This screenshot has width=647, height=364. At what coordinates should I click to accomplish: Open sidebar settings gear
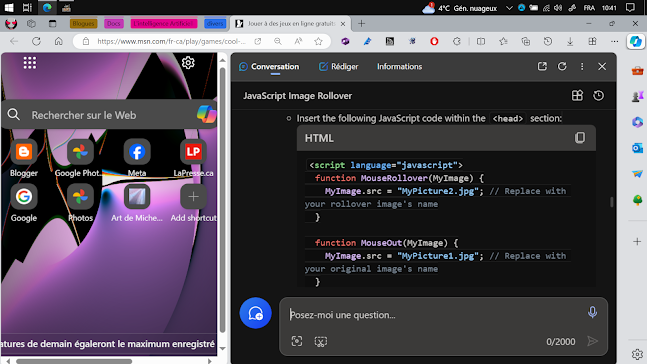click(637, 354)
